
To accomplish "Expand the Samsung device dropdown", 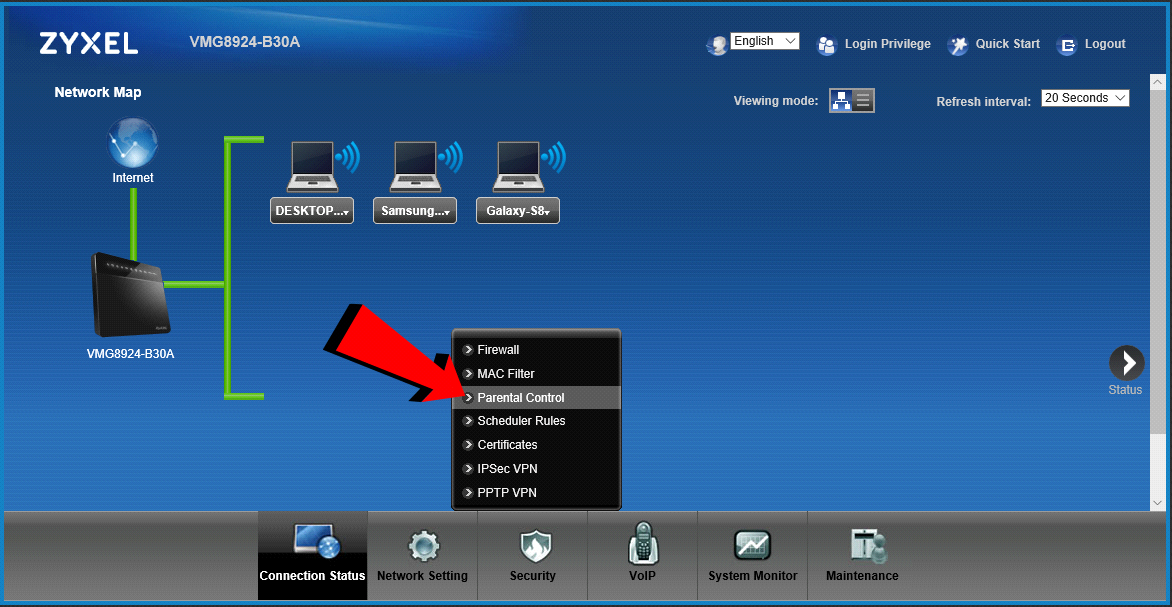I will 415,211.
